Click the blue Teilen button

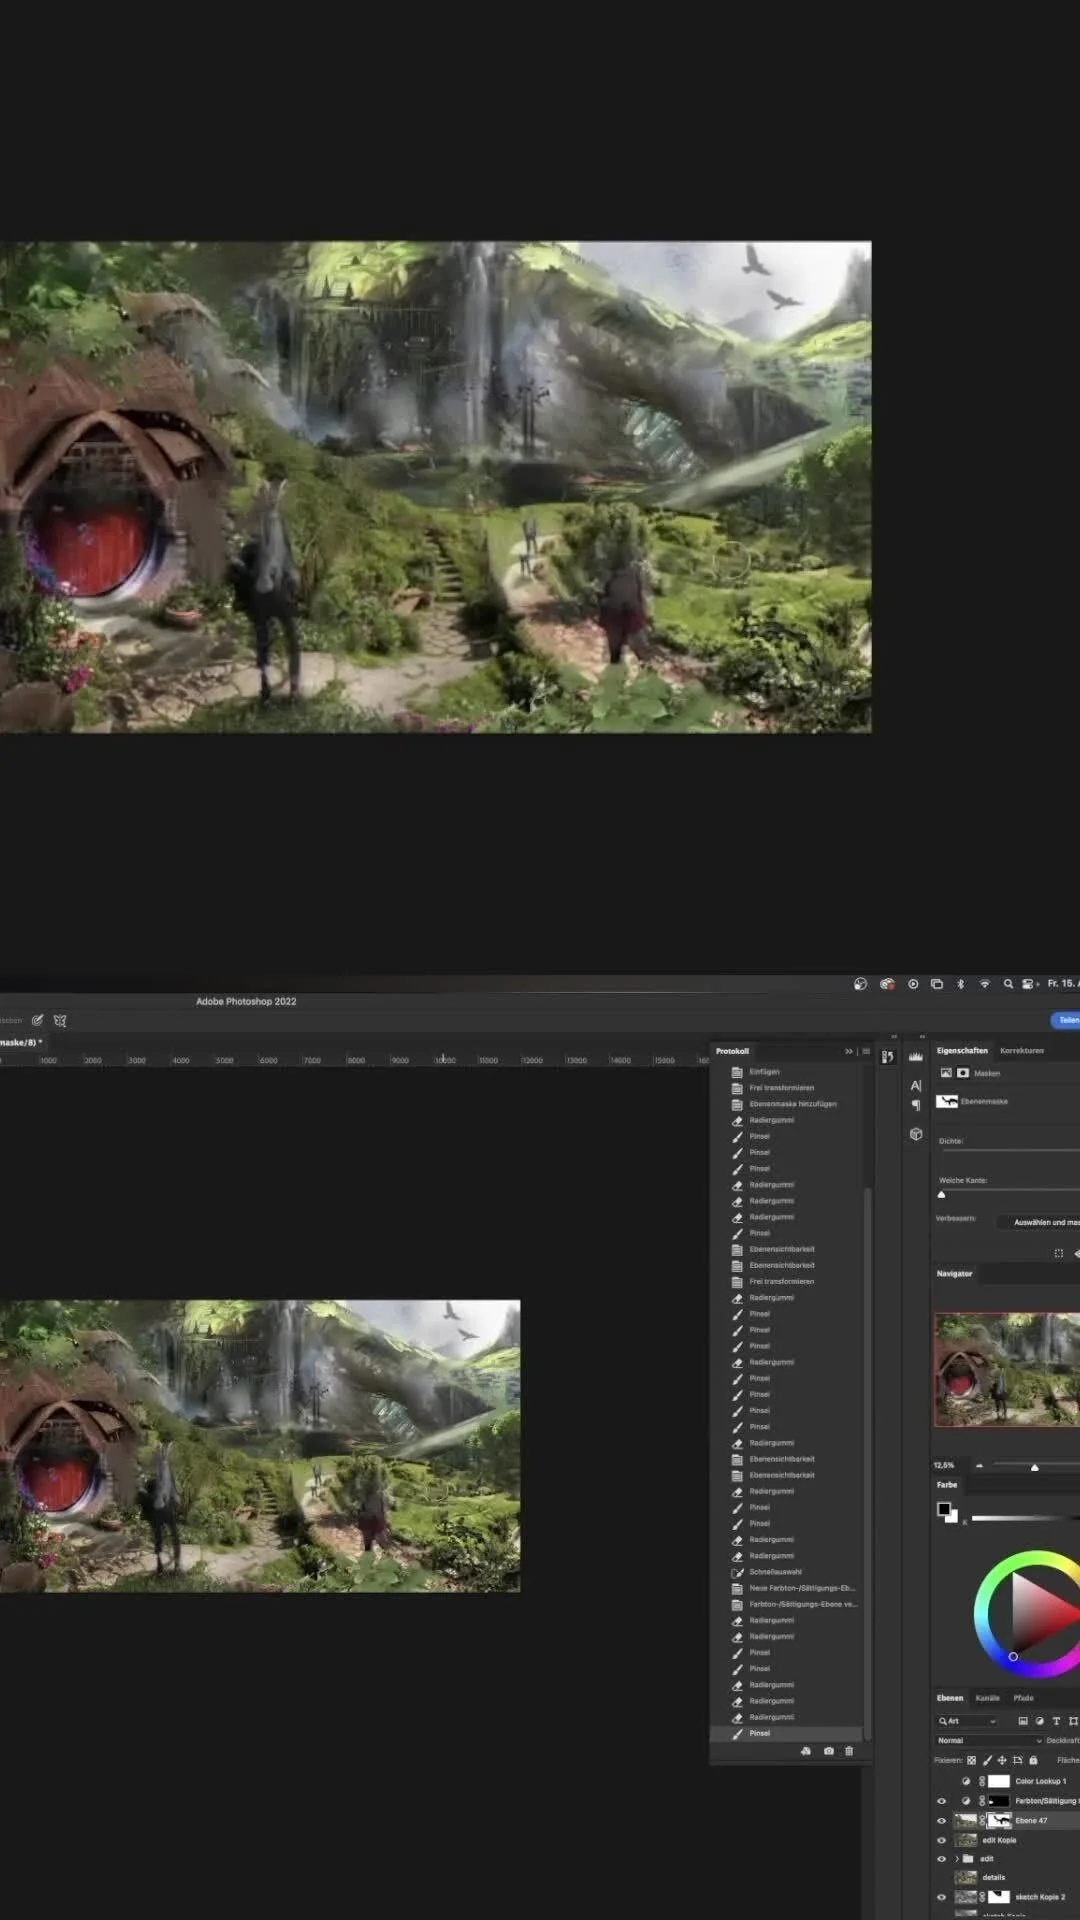[1067, 1020]
